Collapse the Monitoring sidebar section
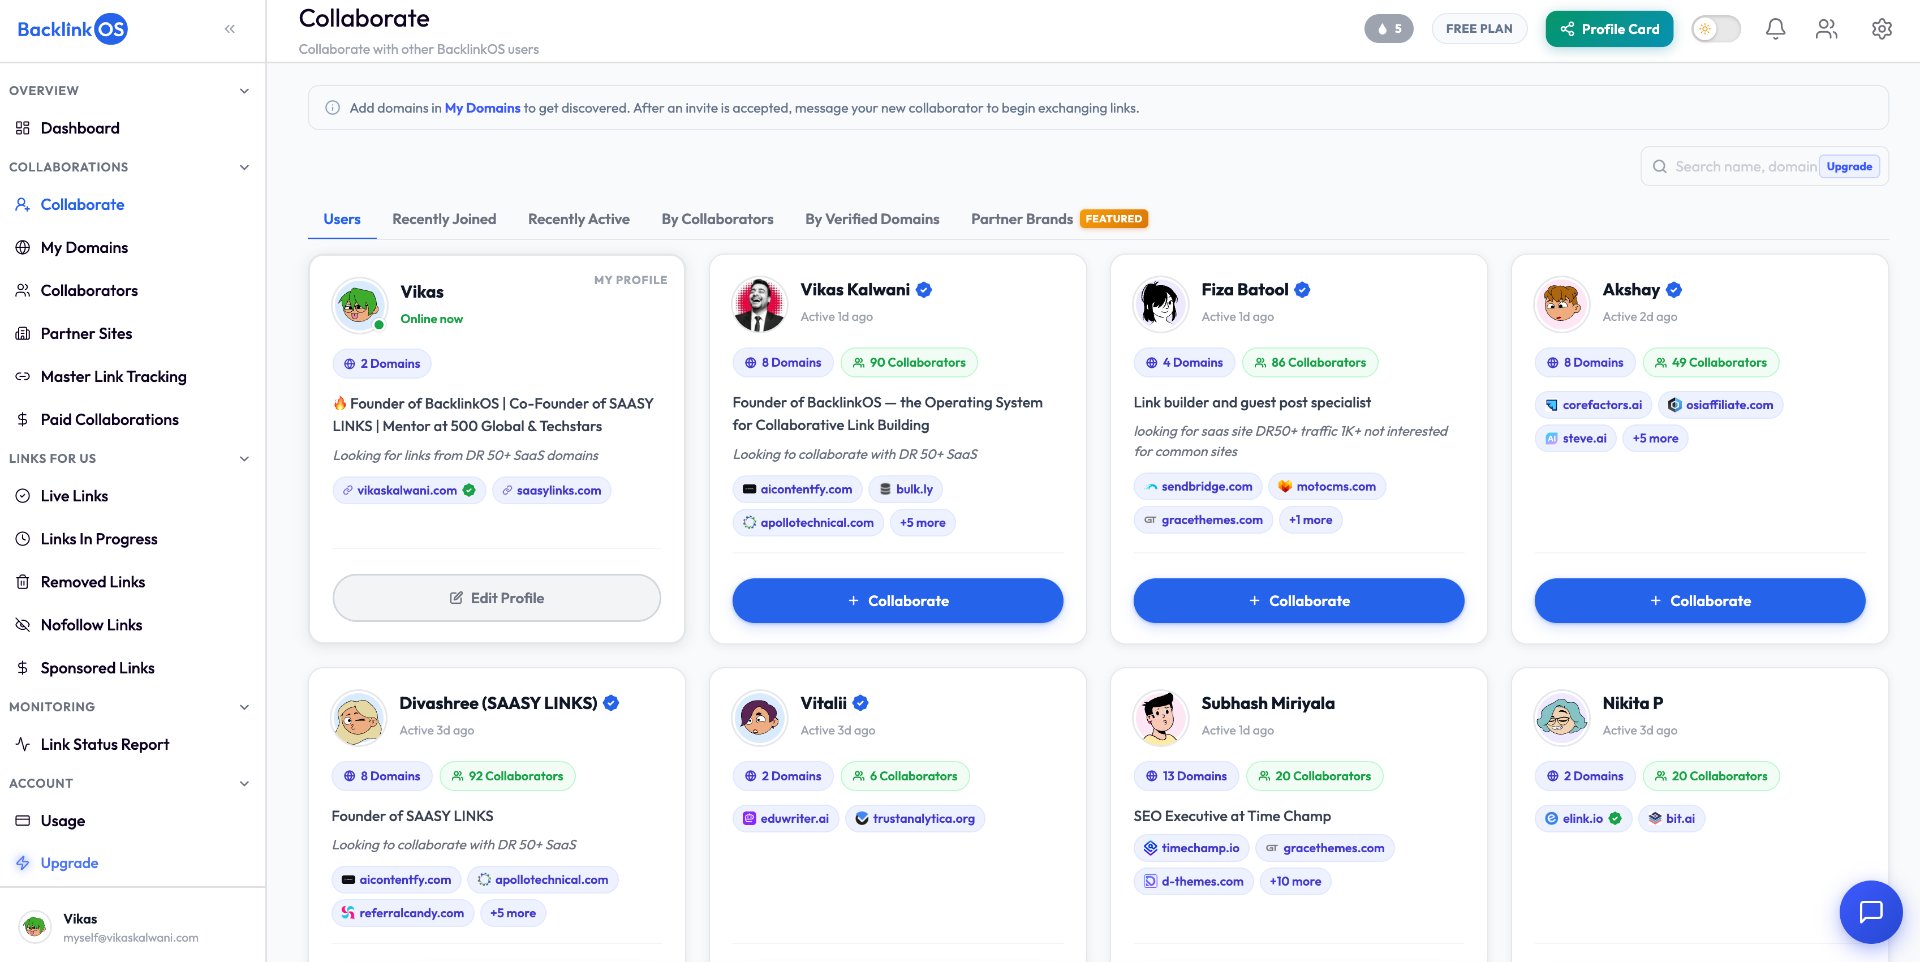The height and width of the screenshot is (962, 1920). (x=244, y=707)
